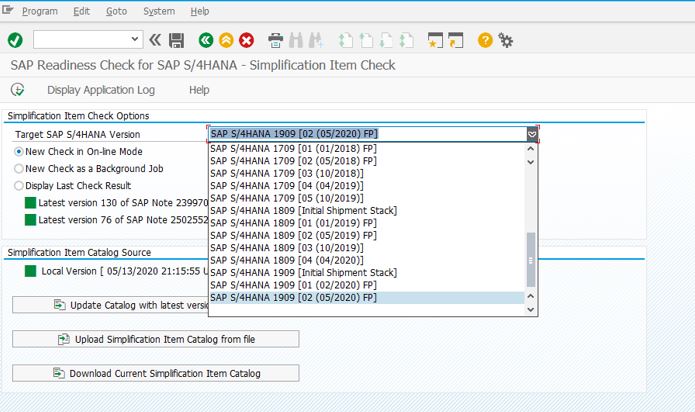
Task: Choose SAP S/4HANA 1709 [02 (05/2018) FP]
Action: pos(367,161)
